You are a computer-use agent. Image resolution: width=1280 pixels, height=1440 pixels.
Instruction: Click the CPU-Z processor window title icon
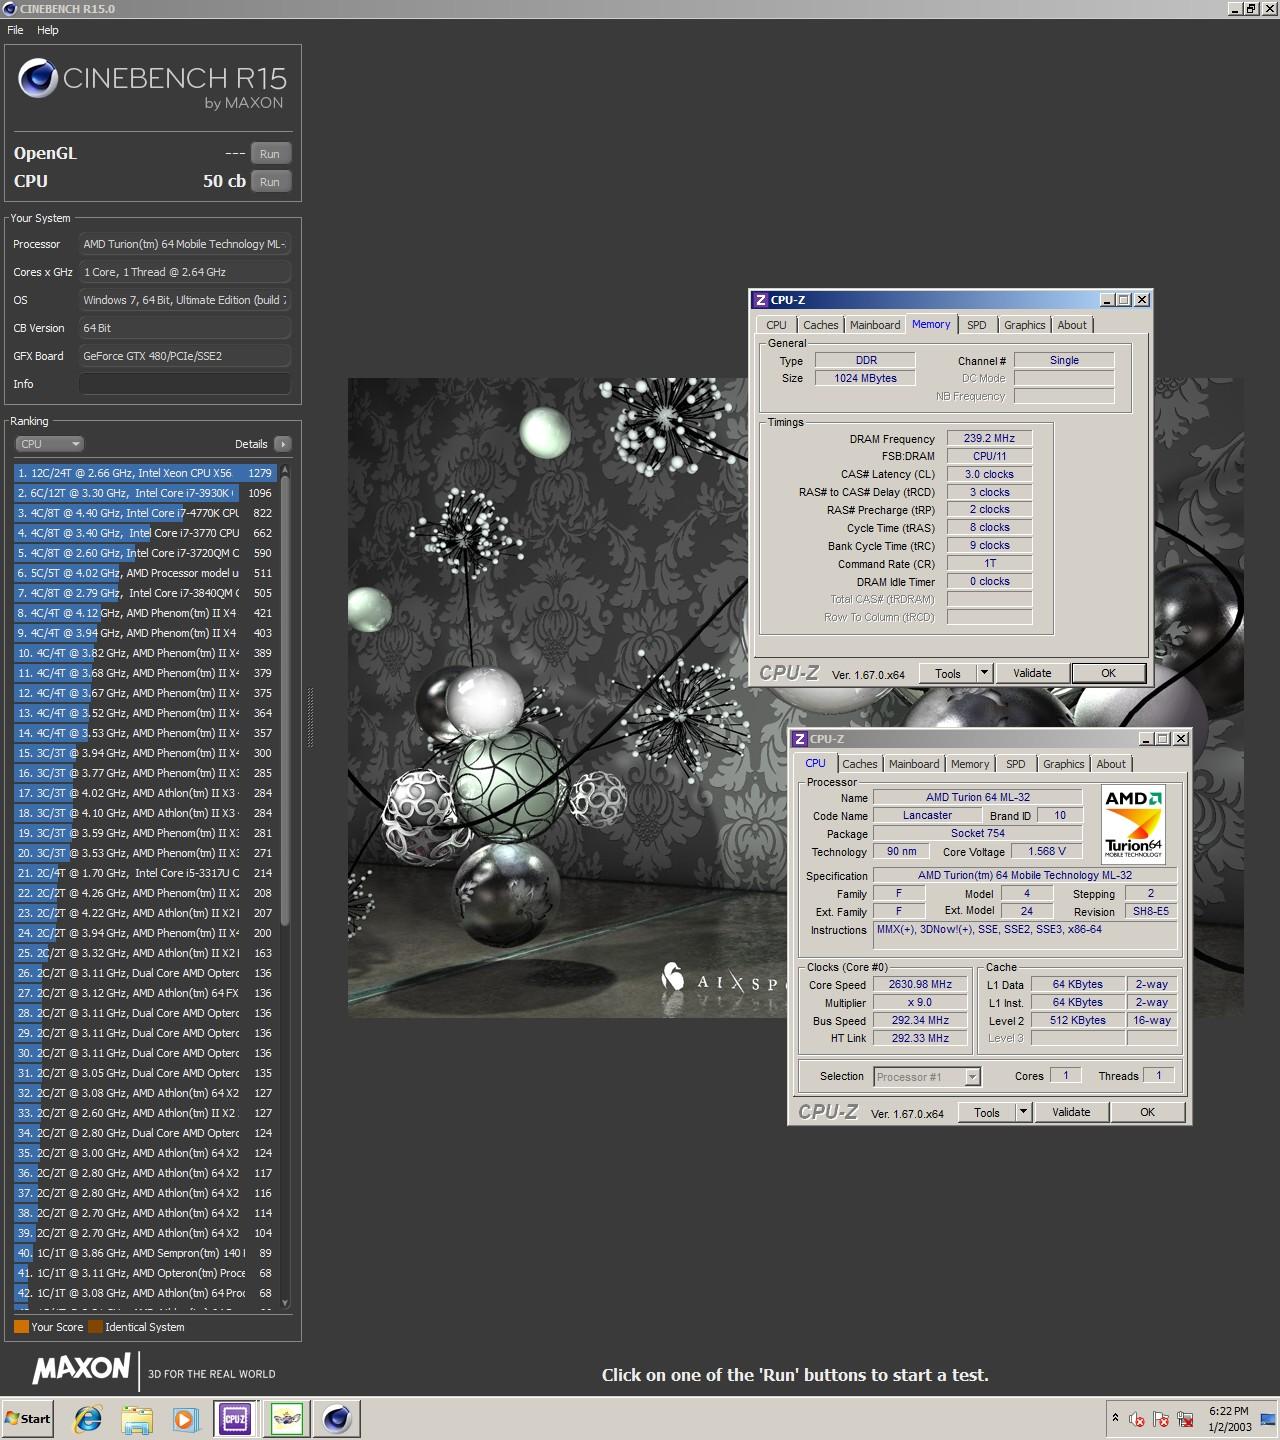click(800, 739)
